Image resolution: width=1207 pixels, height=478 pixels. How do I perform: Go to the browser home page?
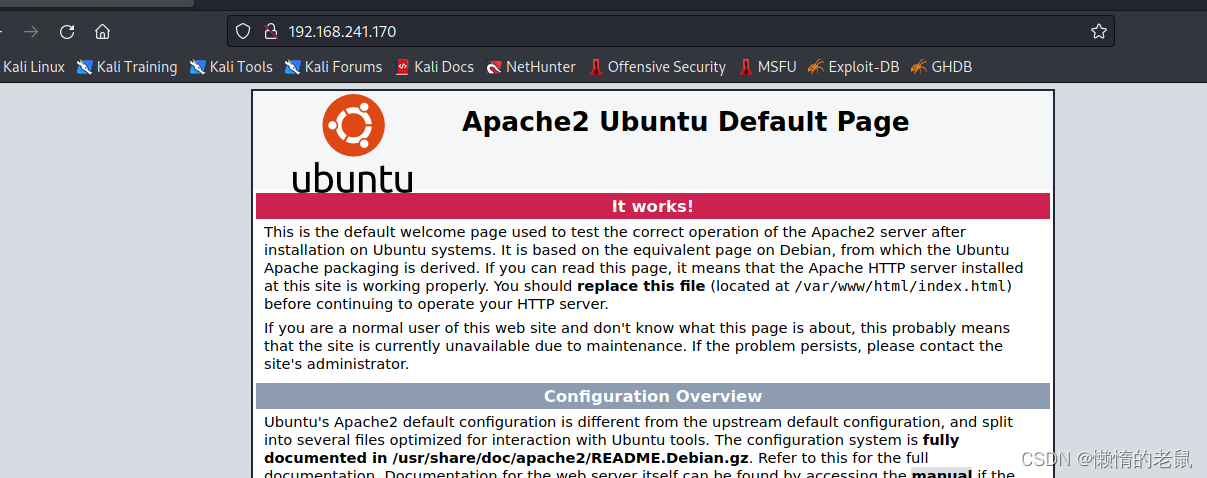pyautogui.click(x=103, y=31)
